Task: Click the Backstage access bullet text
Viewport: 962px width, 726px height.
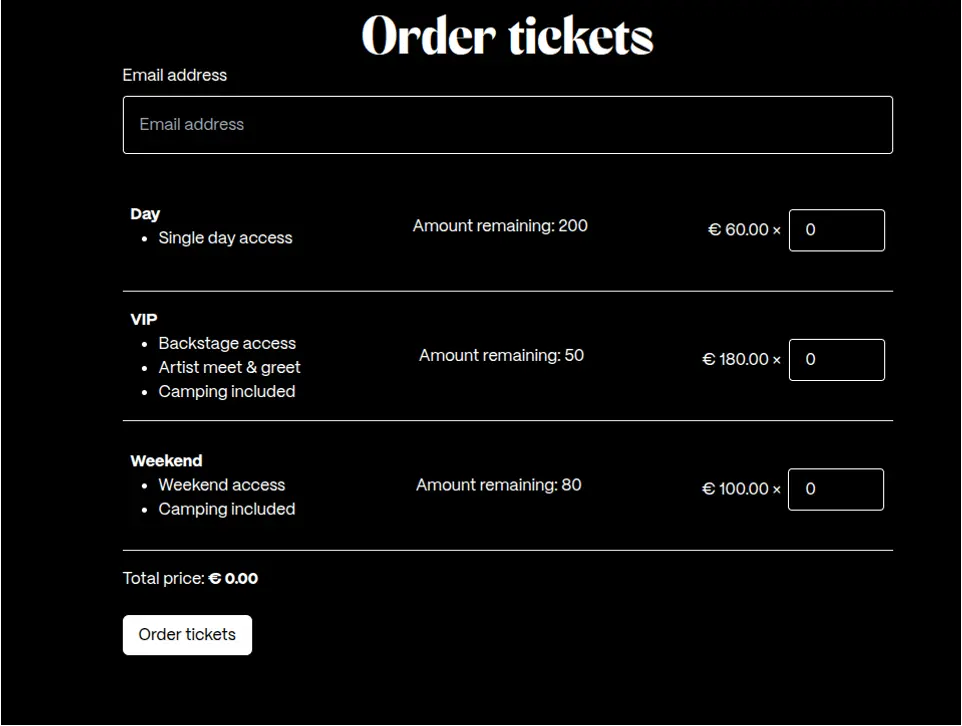Action: coord(227,343)
